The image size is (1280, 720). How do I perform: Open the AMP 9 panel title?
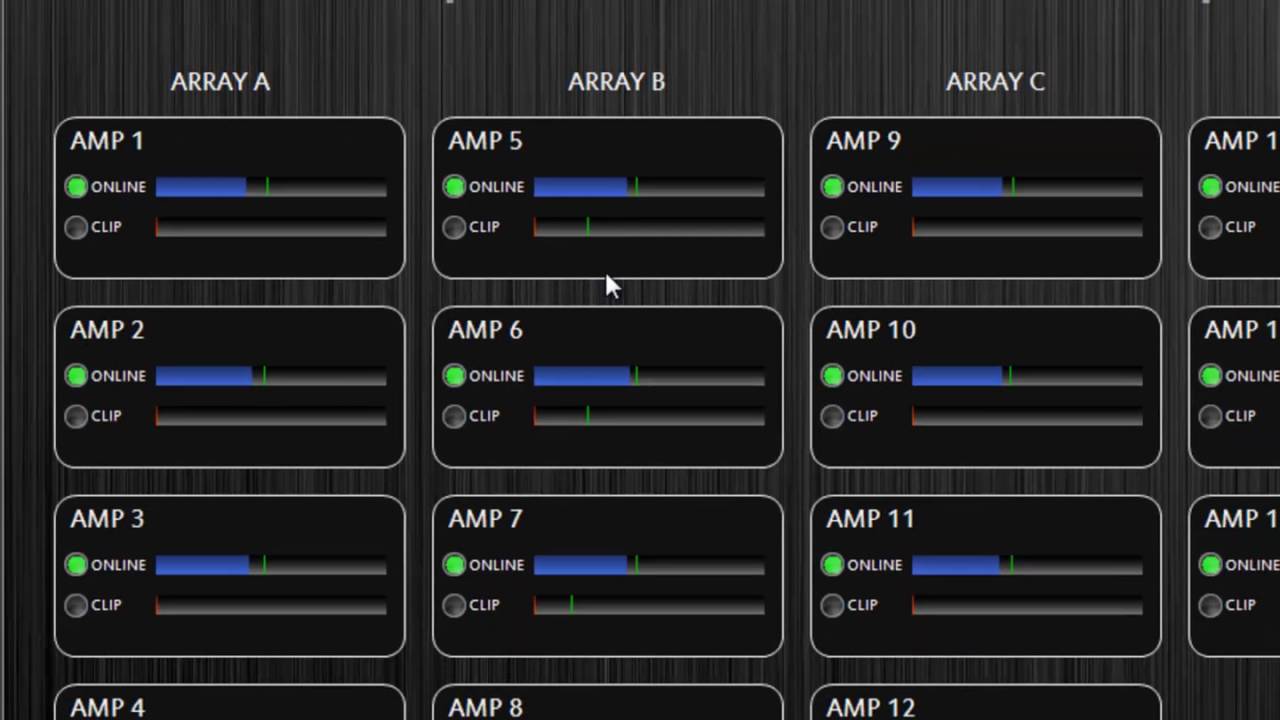(863, 141)
